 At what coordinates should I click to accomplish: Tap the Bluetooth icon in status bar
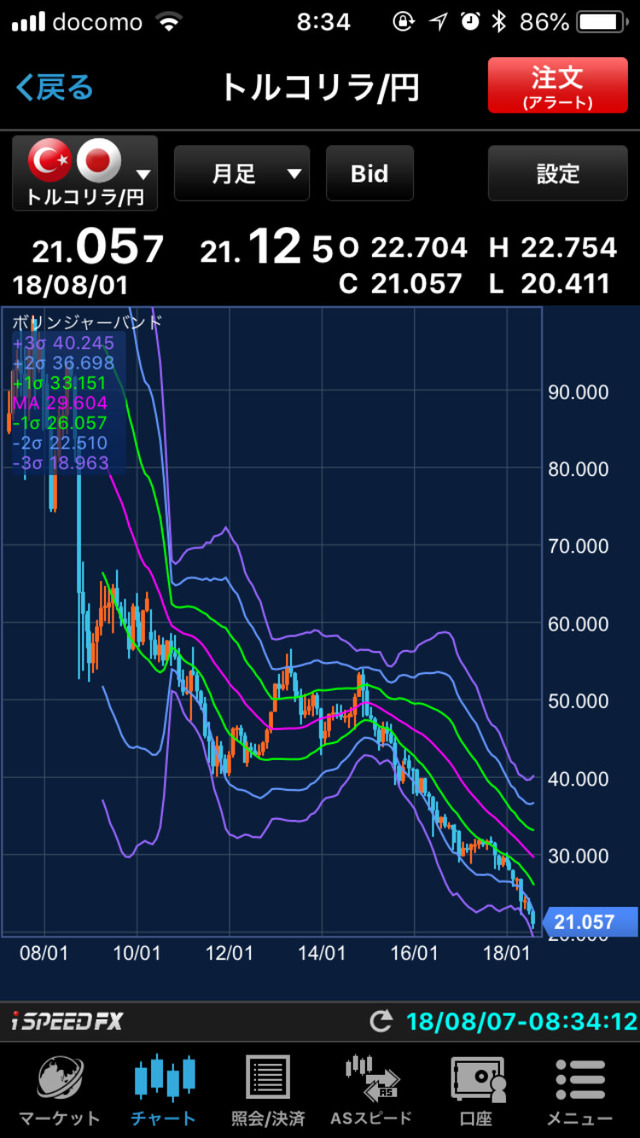(498, 22)
